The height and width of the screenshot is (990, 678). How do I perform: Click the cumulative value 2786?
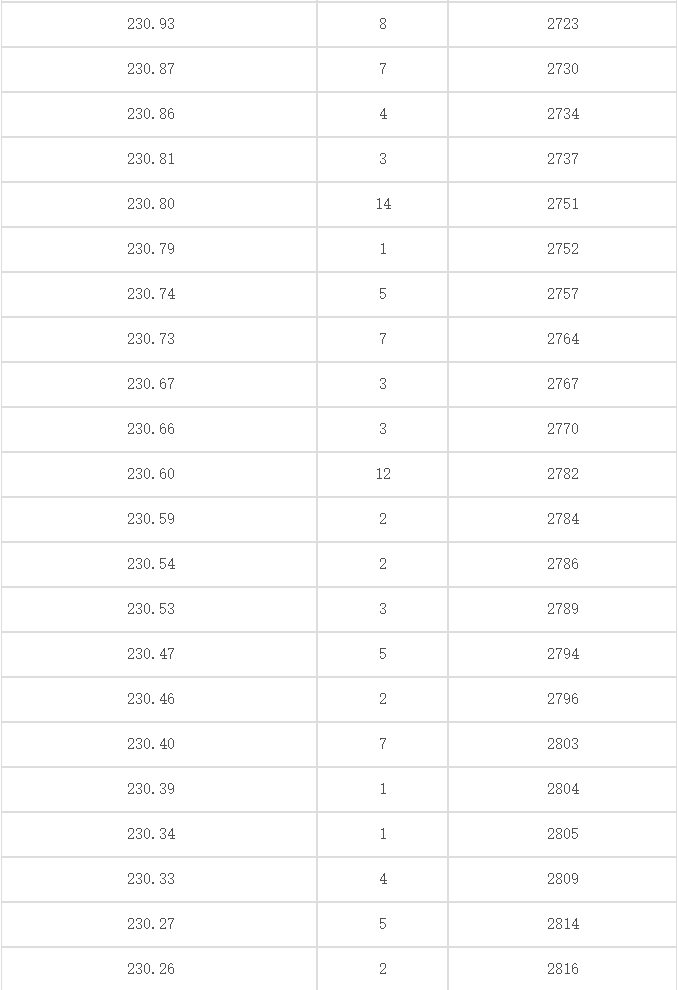click(562, 564)
